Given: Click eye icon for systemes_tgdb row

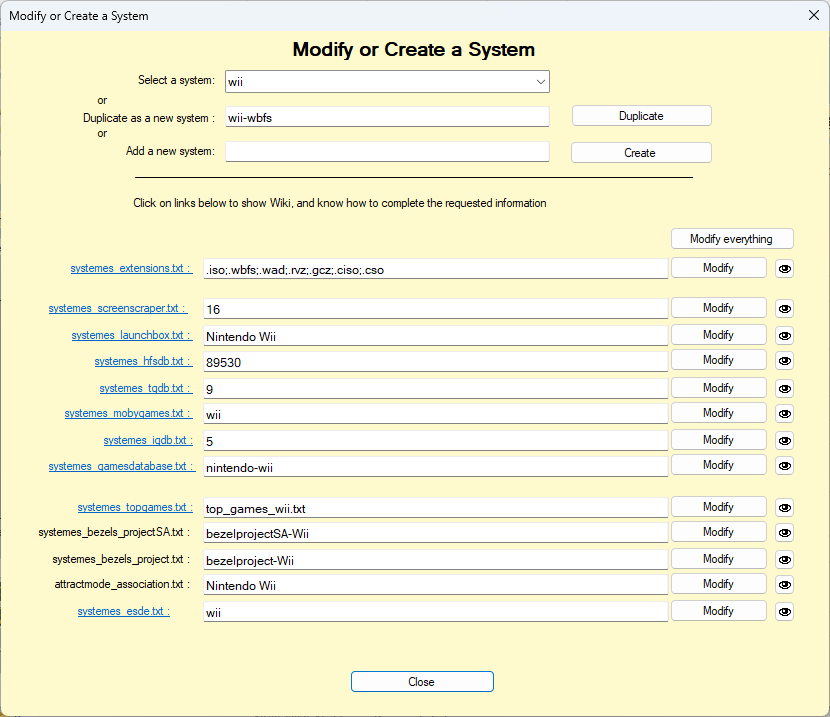Looking at the screenshot, I should (x=784, y=388).
